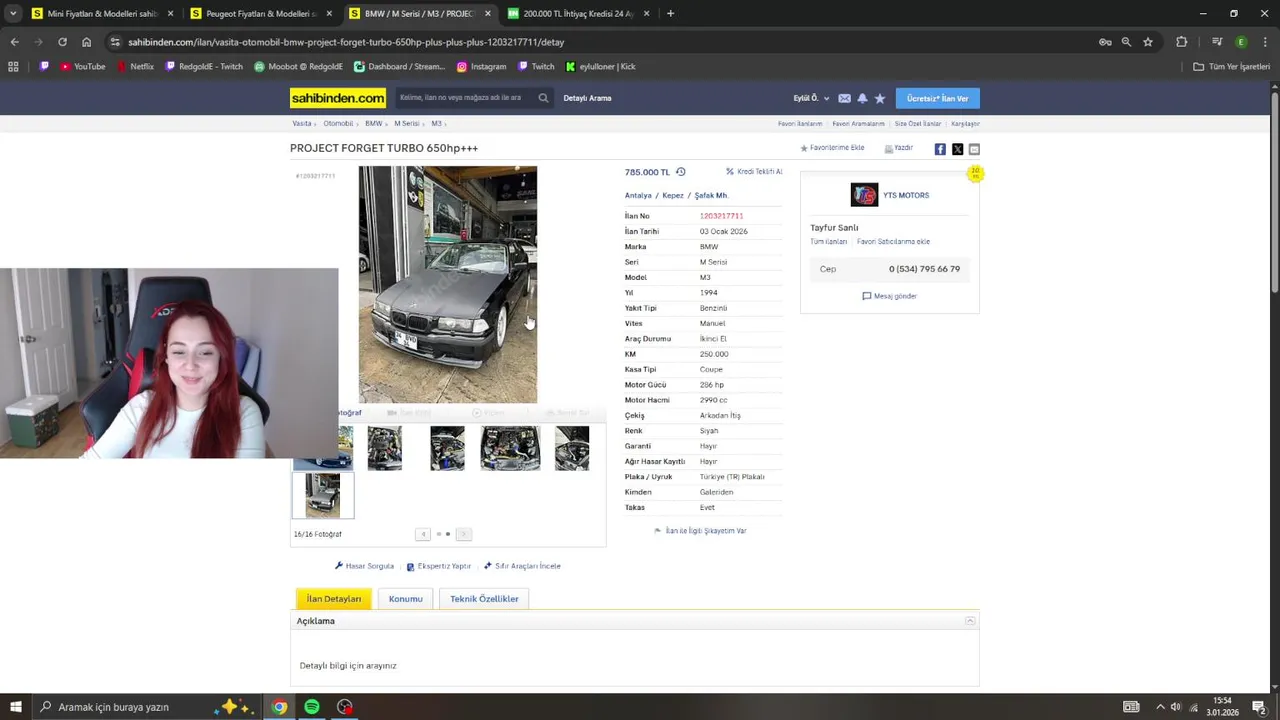Open Netflix bookmark

(135, 67)
